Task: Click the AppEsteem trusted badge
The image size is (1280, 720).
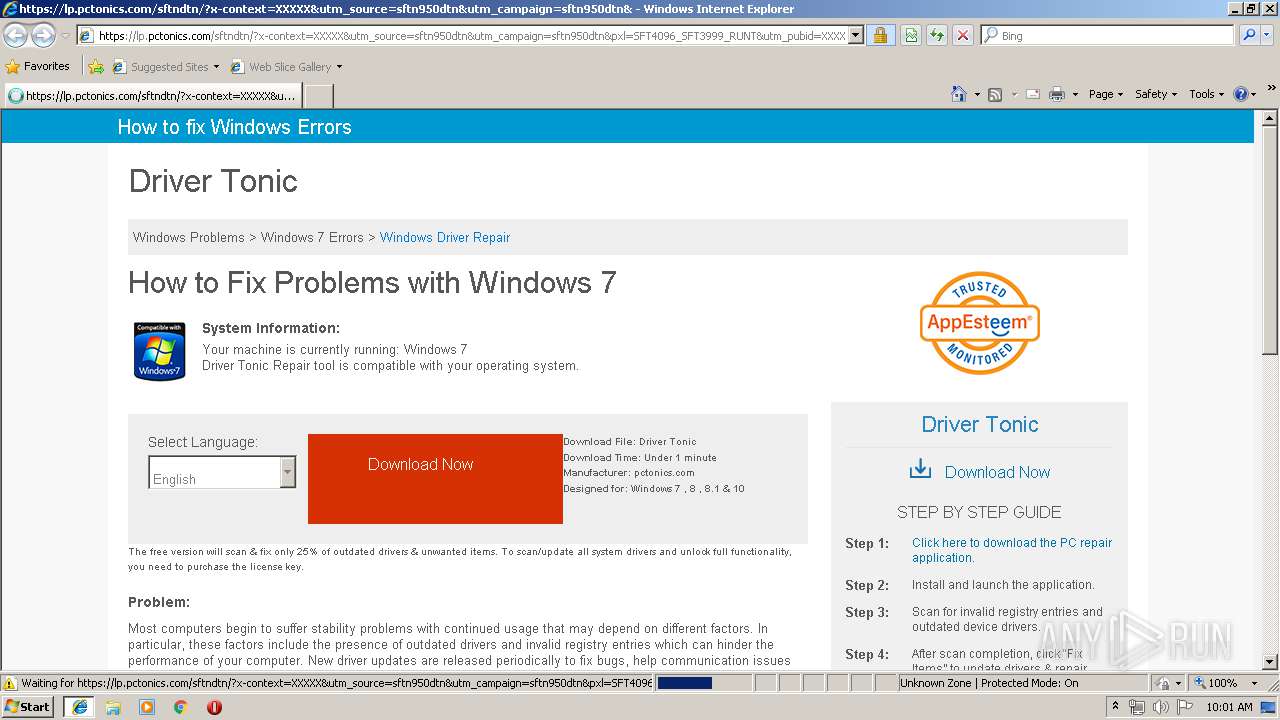Action: pos(979,323)
